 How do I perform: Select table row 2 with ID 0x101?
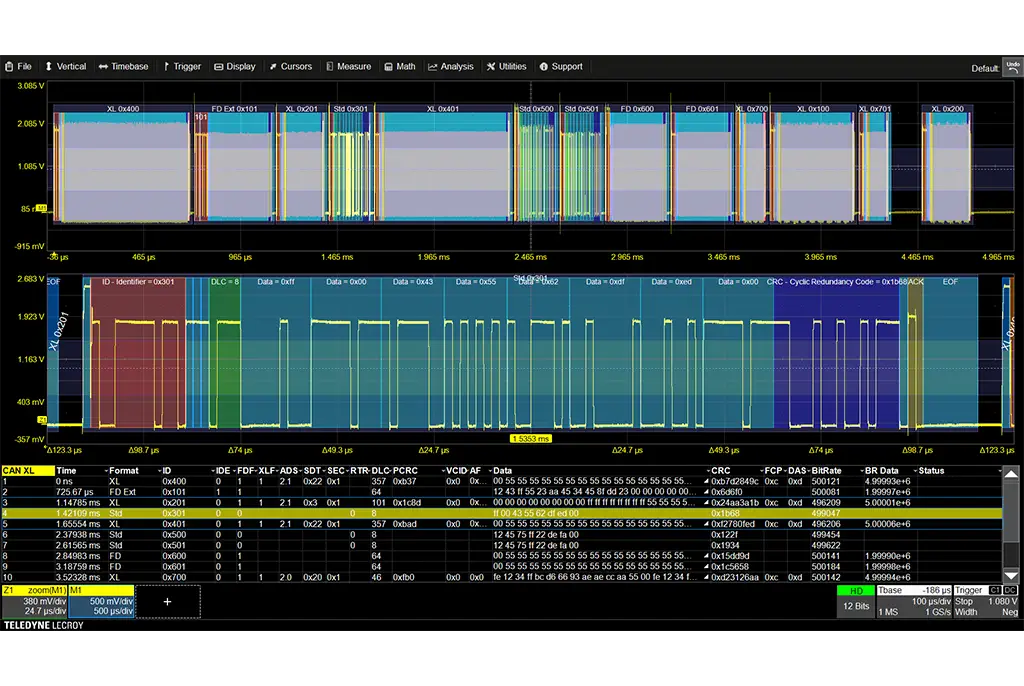coord(502,492)
